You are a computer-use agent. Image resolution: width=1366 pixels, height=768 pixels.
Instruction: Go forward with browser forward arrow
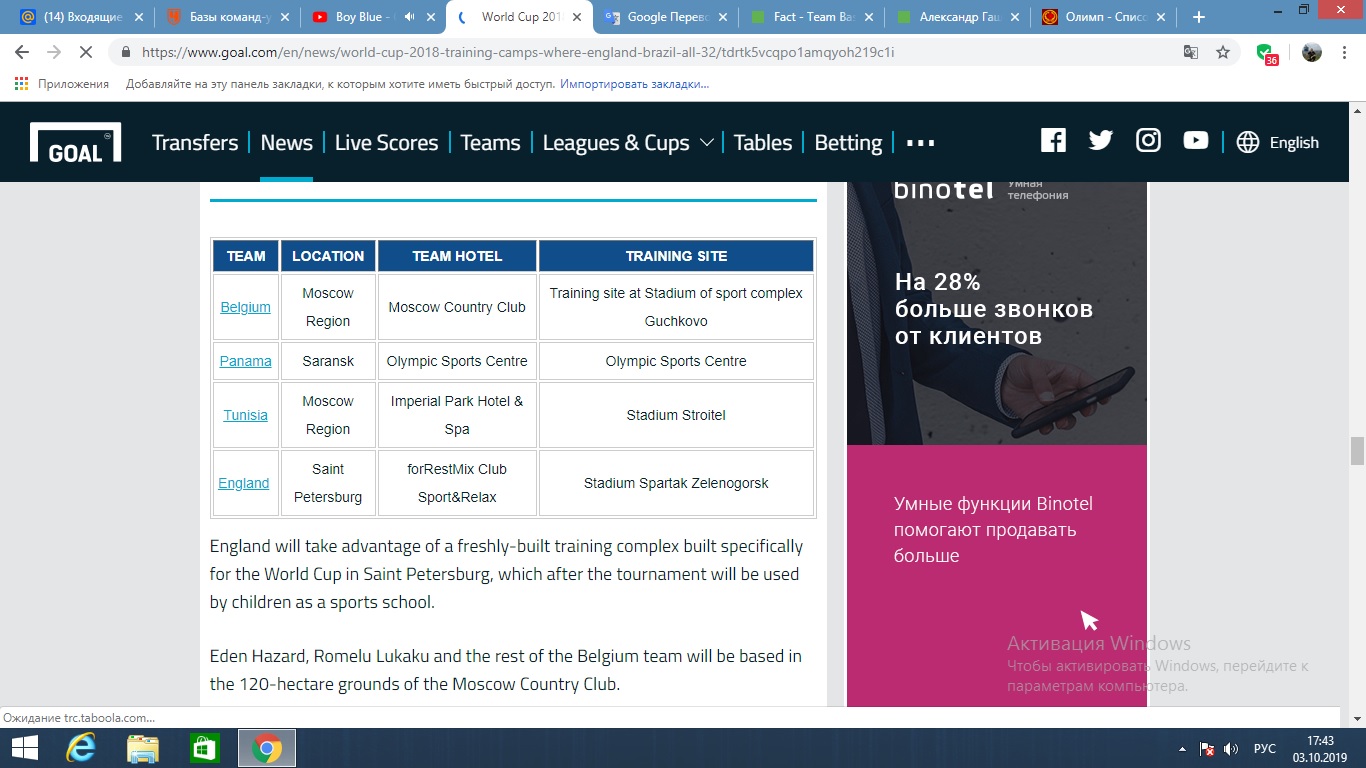tap(54, 52)
